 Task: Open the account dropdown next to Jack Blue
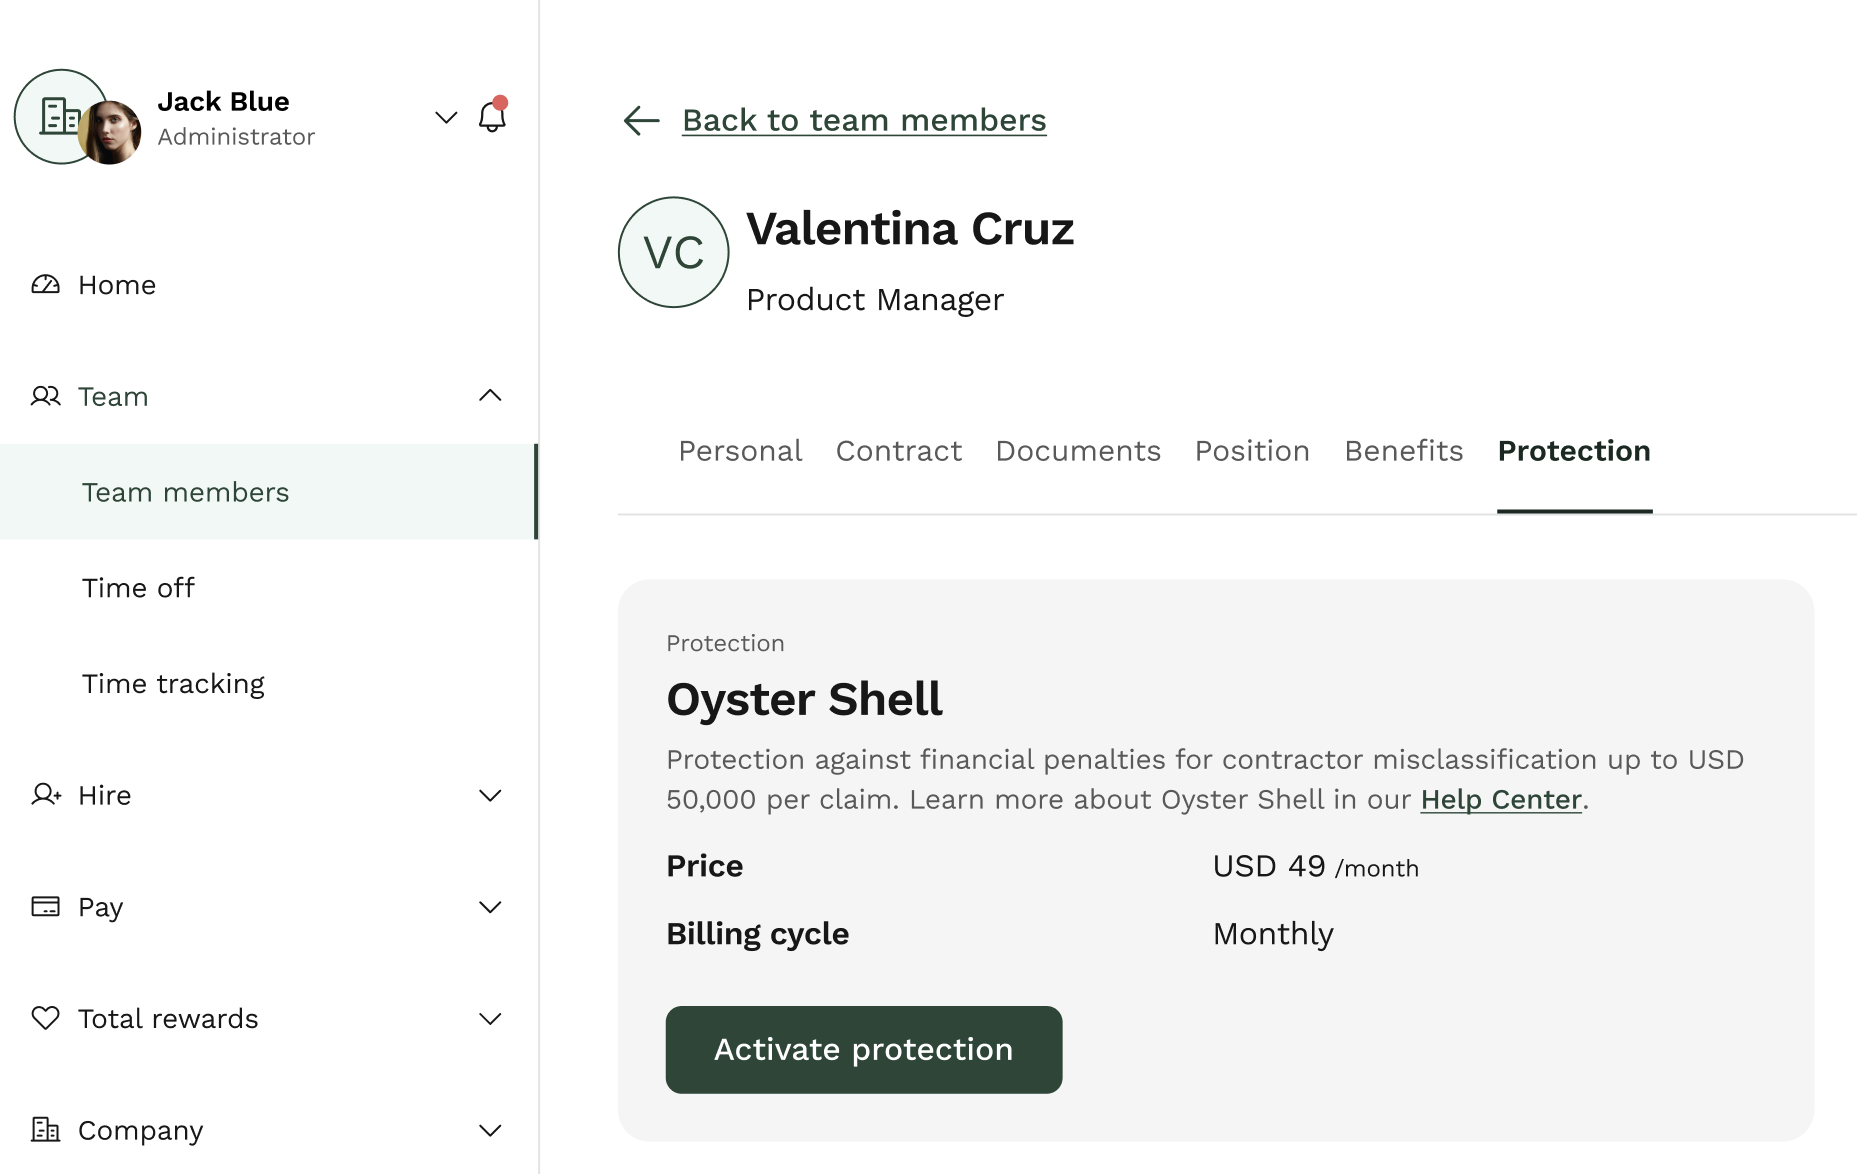[445, 117]
